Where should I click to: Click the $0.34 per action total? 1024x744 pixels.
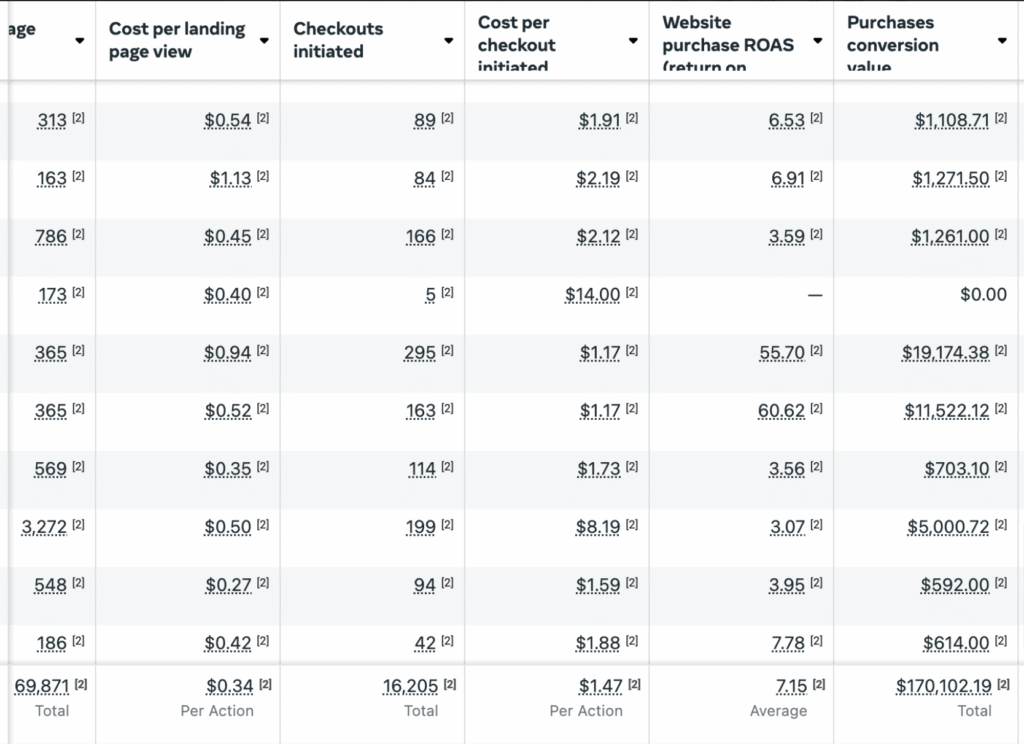(229, 687)
